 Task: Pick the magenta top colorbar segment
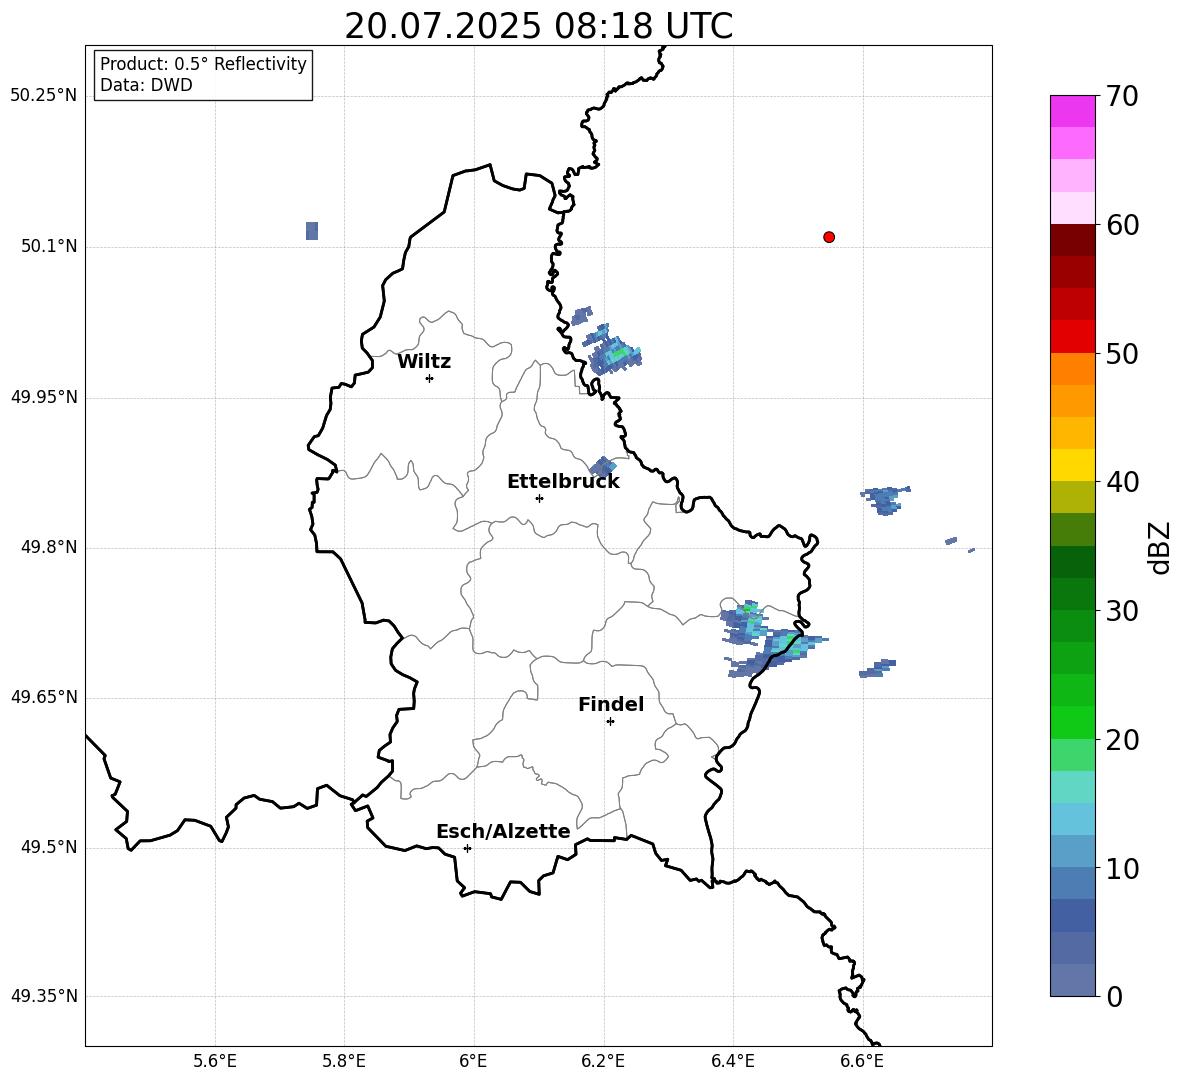tap(1072, 112)
